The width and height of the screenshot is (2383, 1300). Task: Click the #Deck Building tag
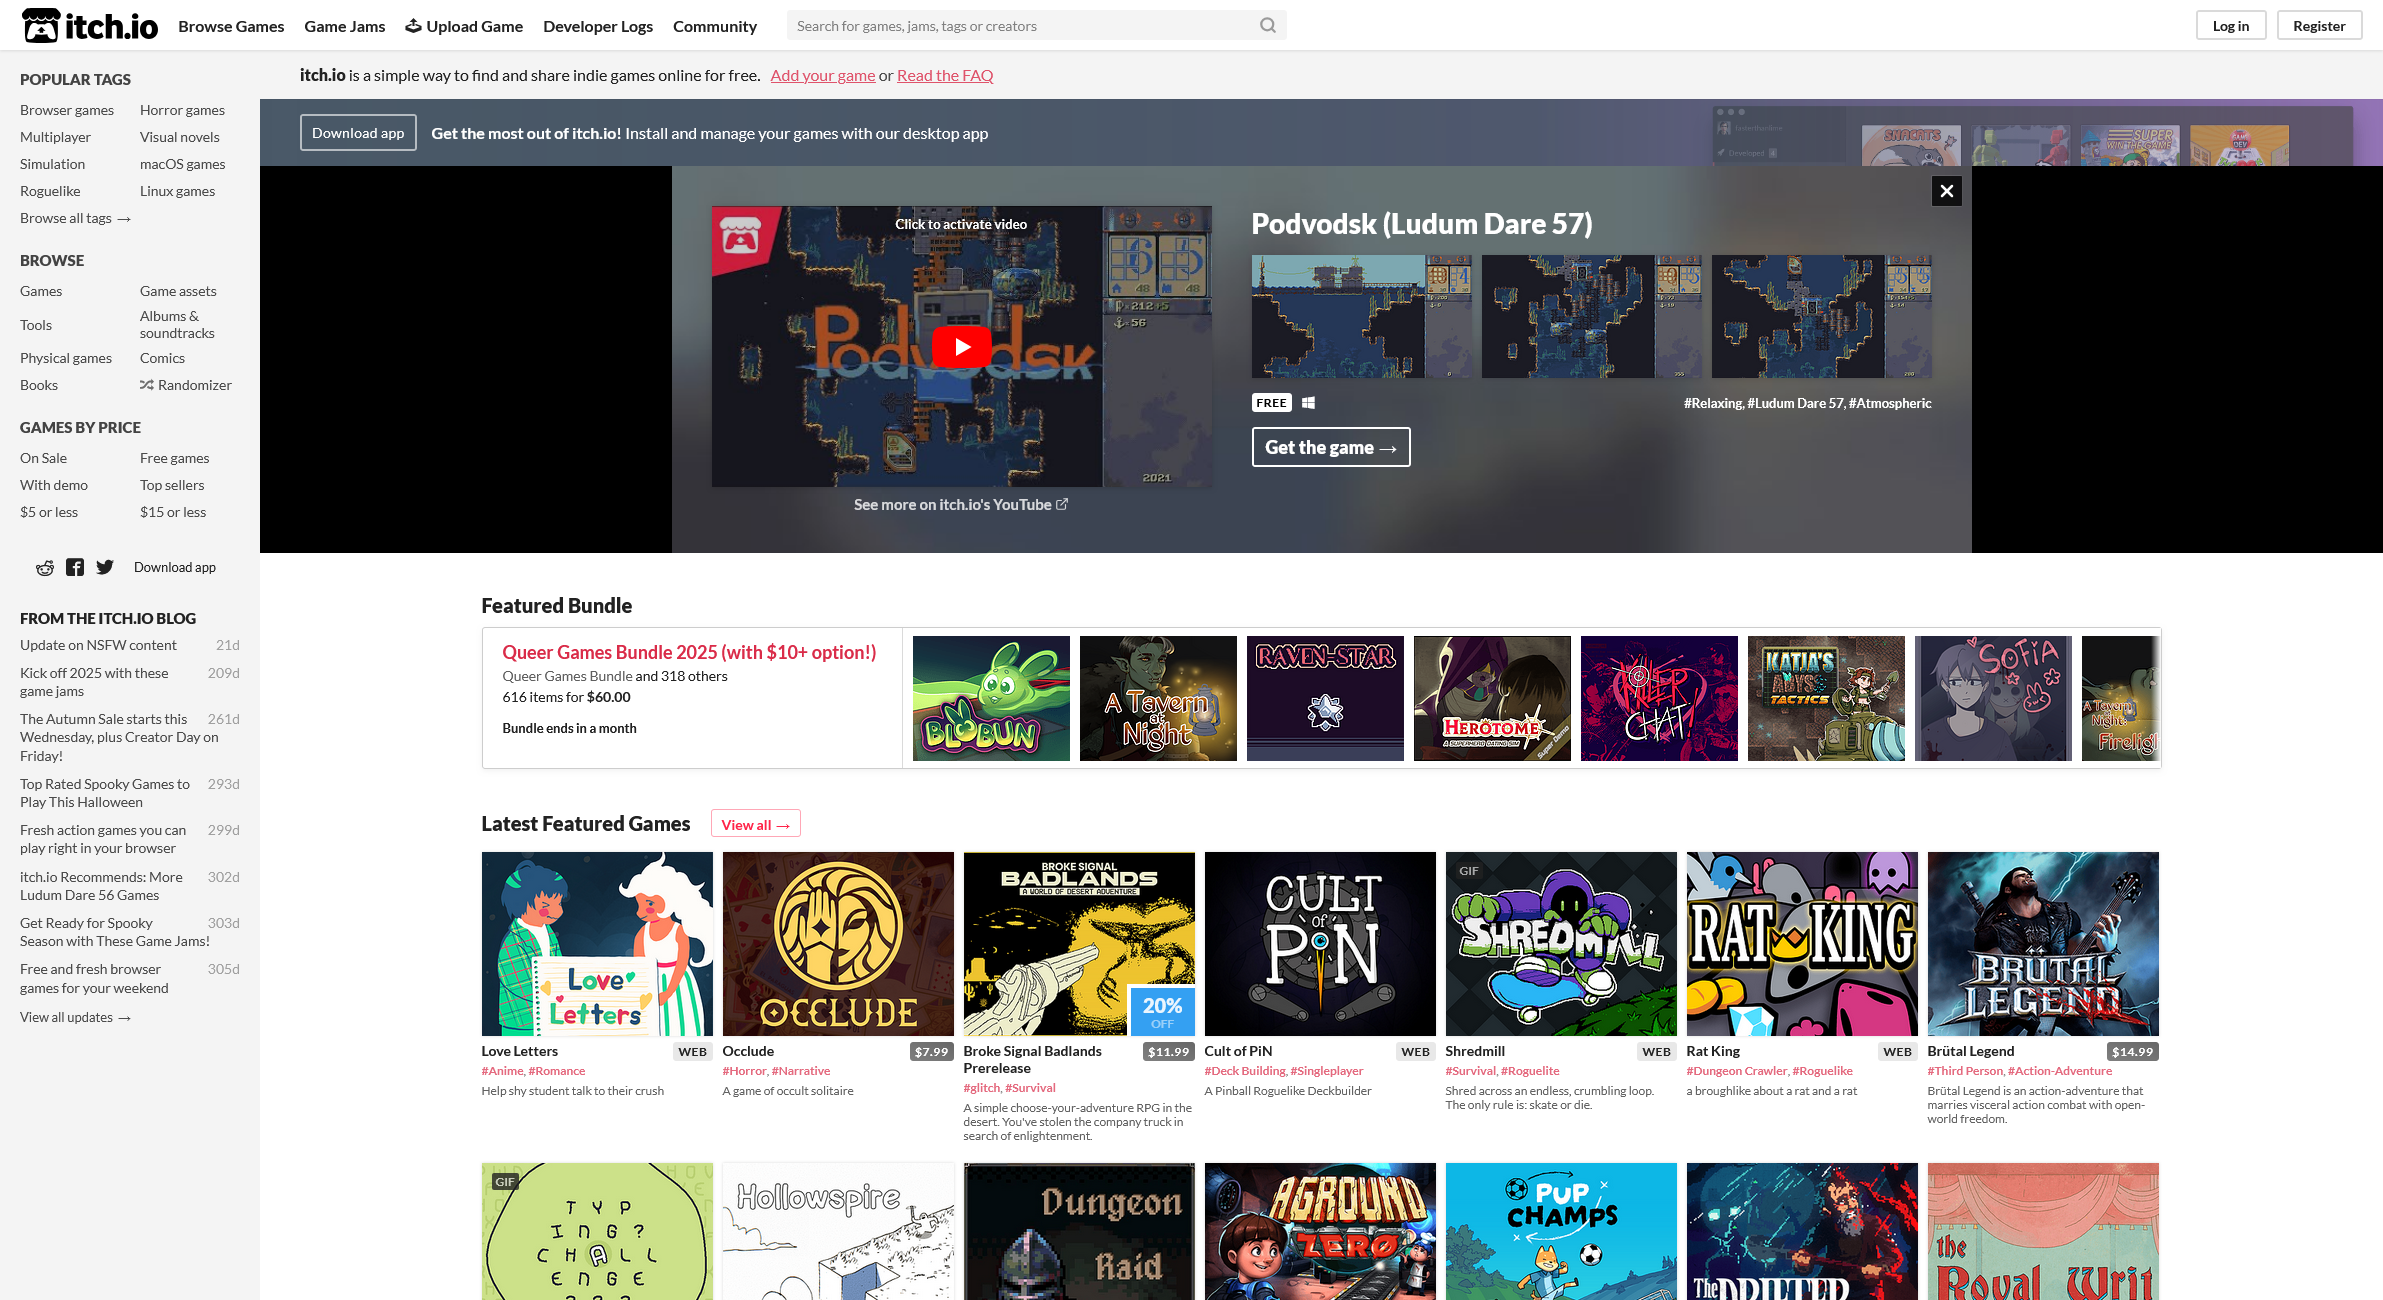point(1245,1071)
